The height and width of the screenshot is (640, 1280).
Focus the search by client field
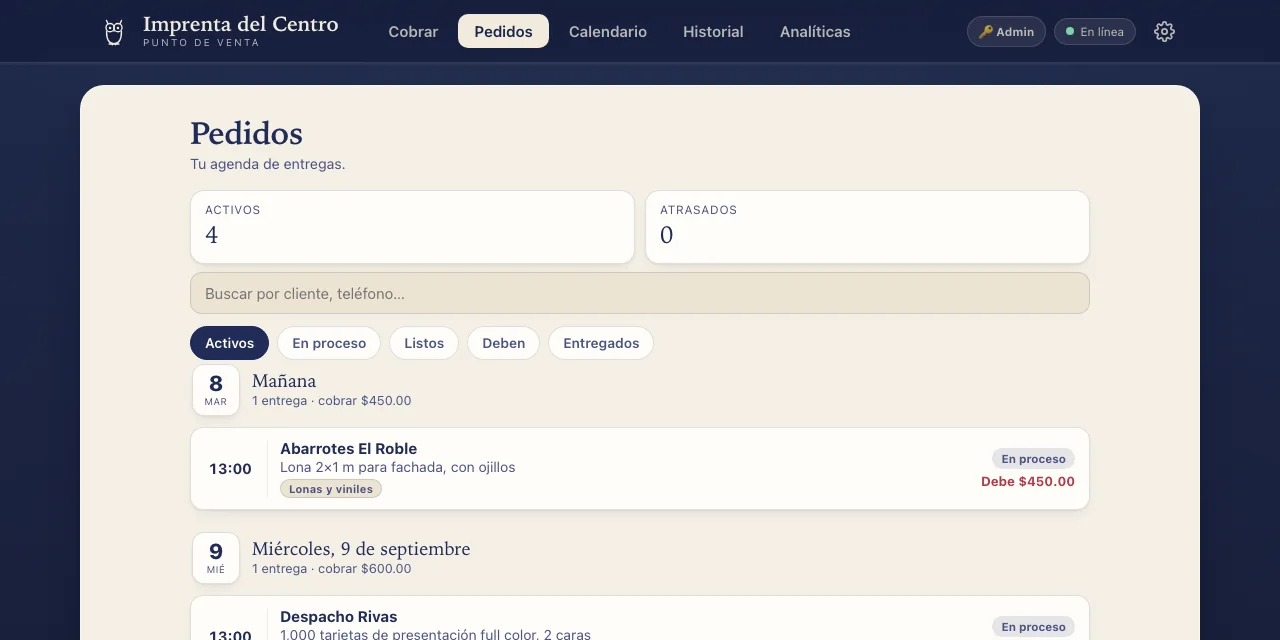[x=640, y=293]
